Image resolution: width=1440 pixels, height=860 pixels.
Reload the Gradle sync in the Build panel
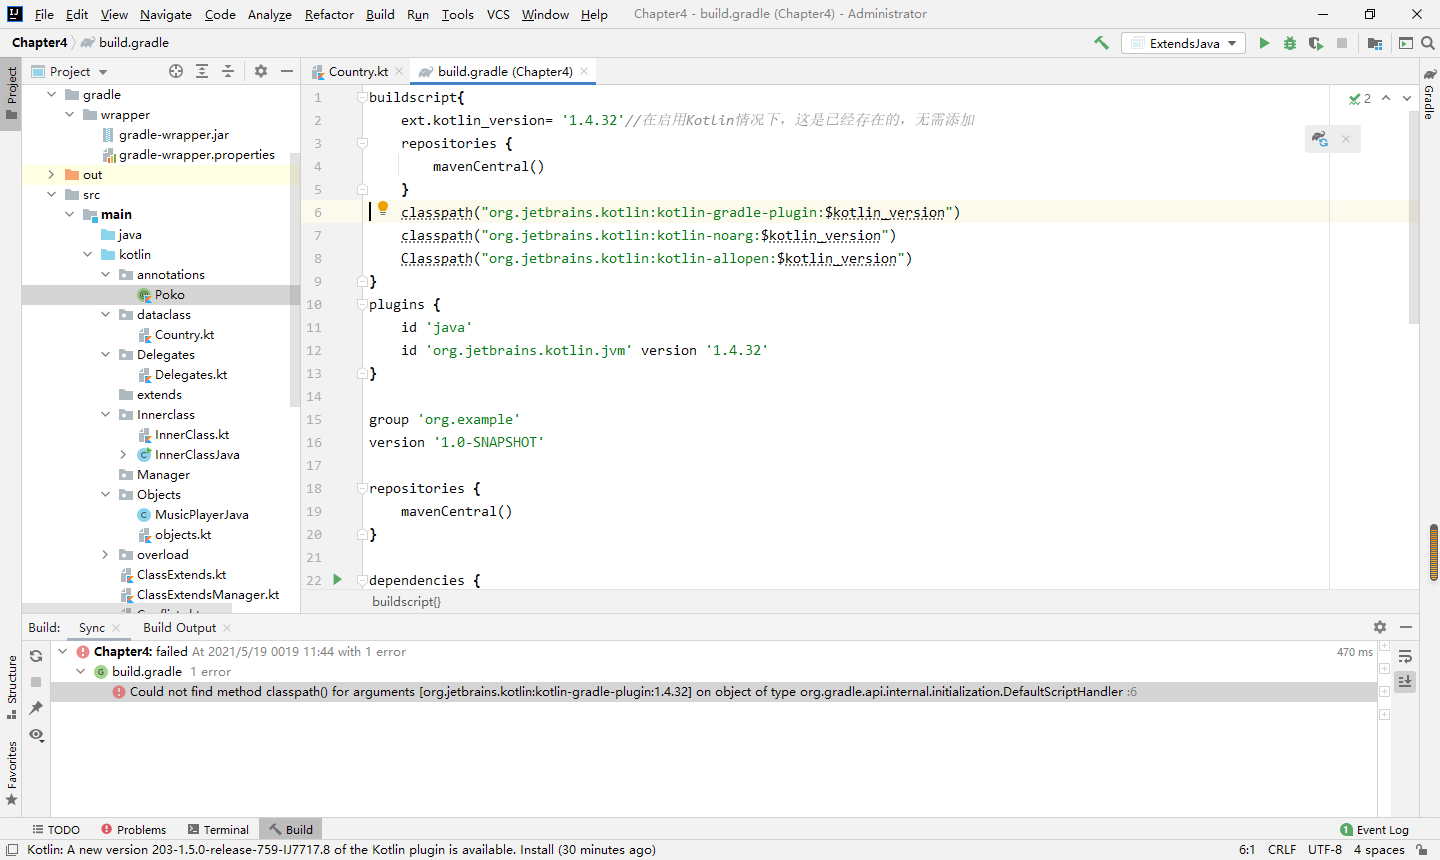tap(36, 656)
